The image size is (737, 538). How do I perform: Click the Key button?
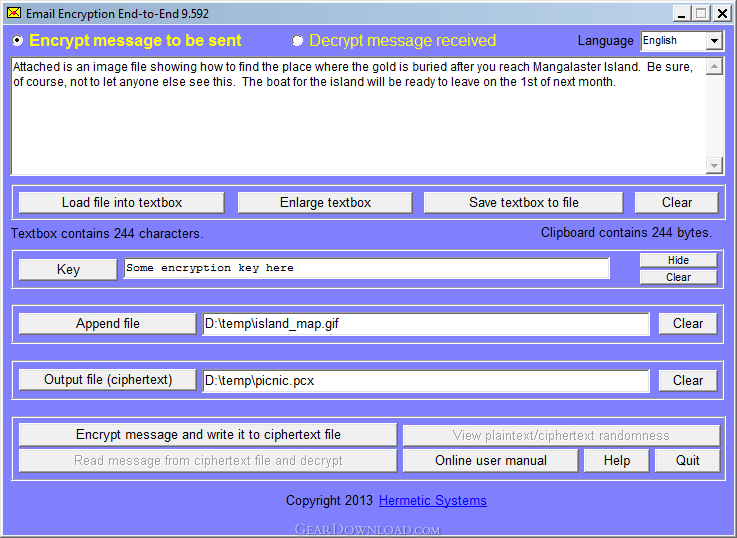pos(68,269)
